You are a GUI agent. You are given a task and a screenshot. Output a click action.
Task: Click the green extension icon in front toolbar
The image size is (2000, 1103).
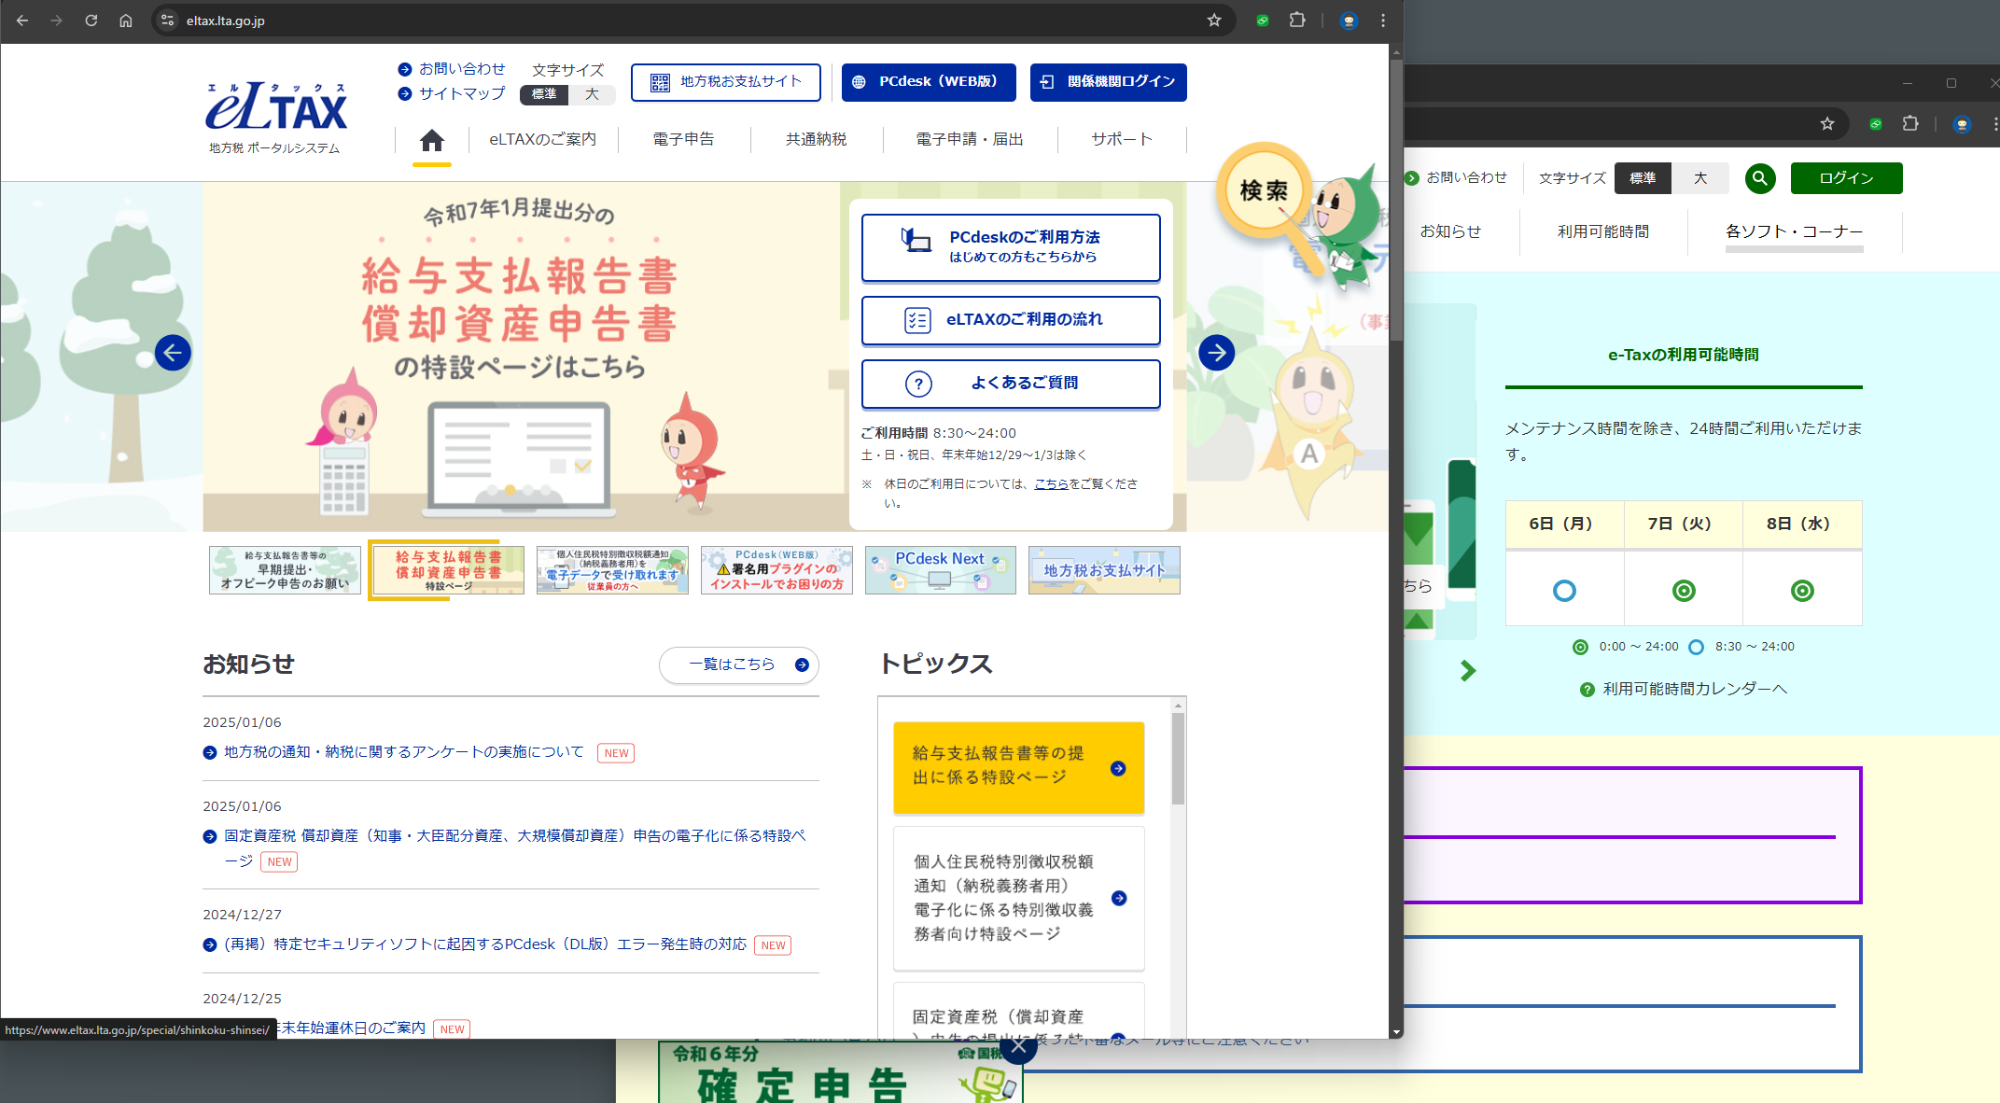pos(1263,20)
